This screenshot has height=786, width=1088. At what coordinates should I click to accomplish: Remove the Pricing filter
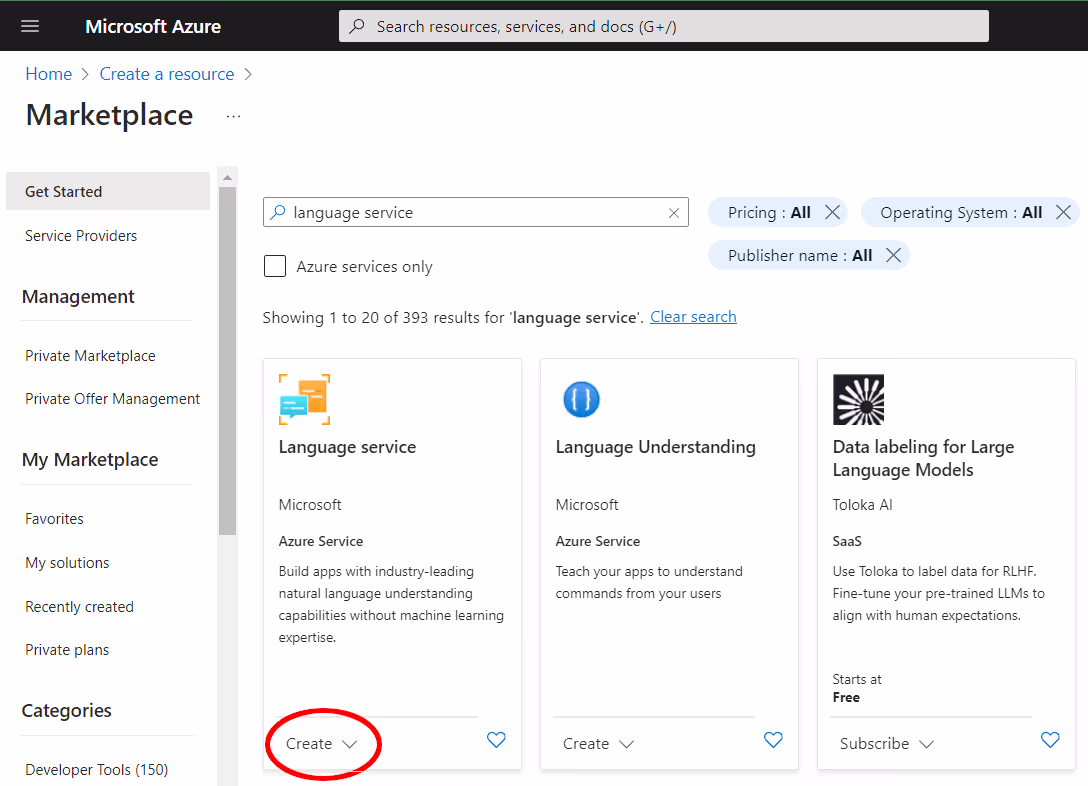[x=832, y=212]
